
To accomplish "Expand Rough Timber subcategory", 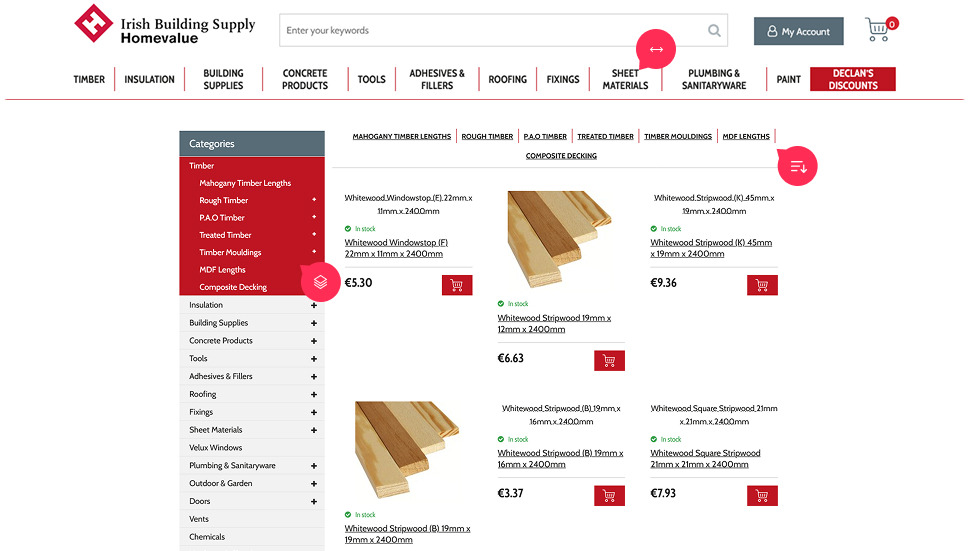I will pos(314,200).
